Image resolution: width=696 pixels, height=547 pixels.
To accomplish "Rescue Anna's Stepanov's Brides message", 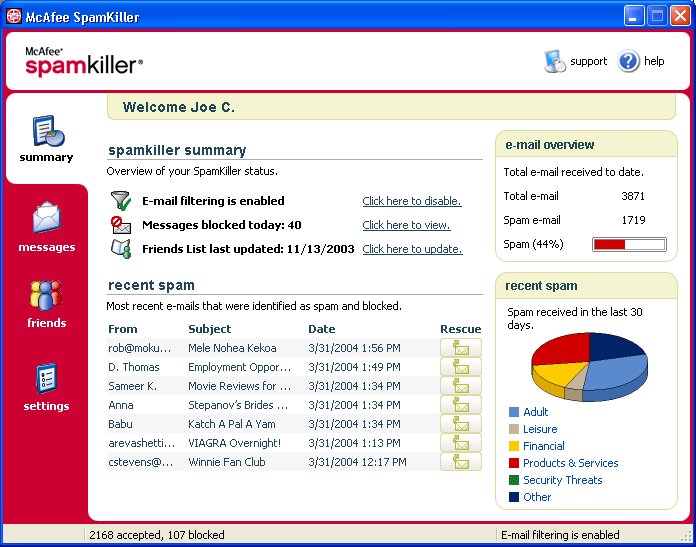I will (461, 405).
